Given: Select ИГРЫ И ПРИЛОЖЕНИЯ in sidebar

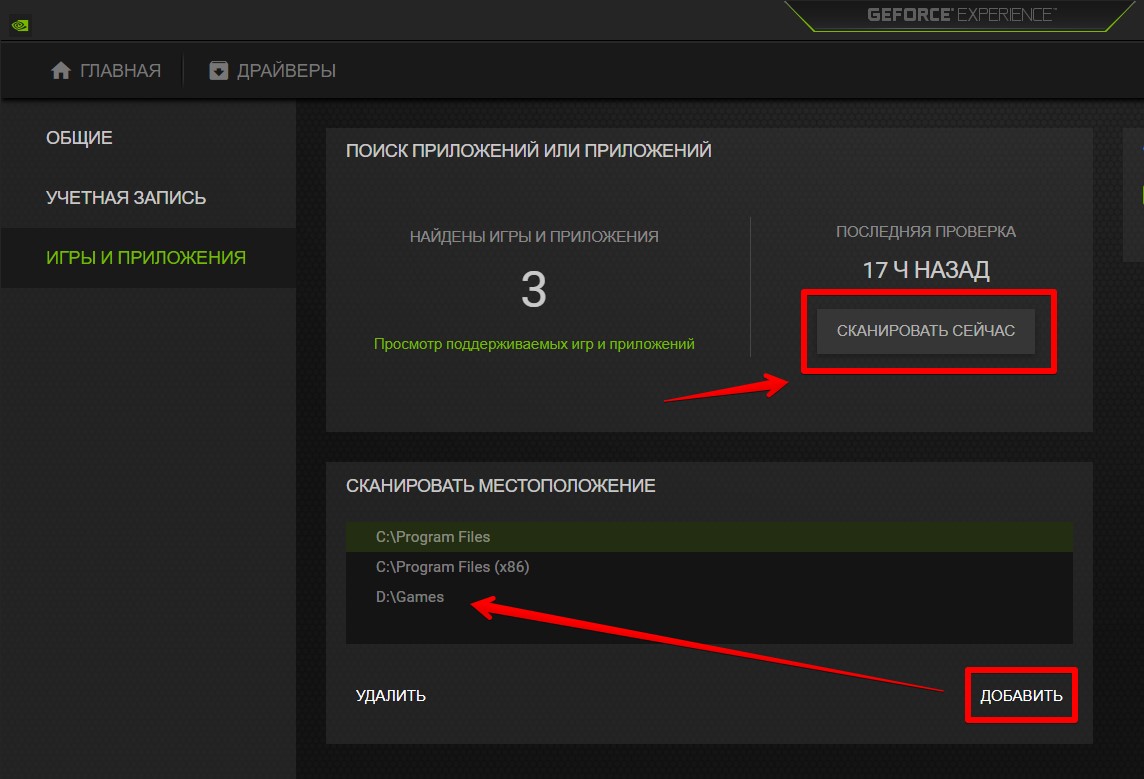Looking at the screenshot, I should 146,258.
